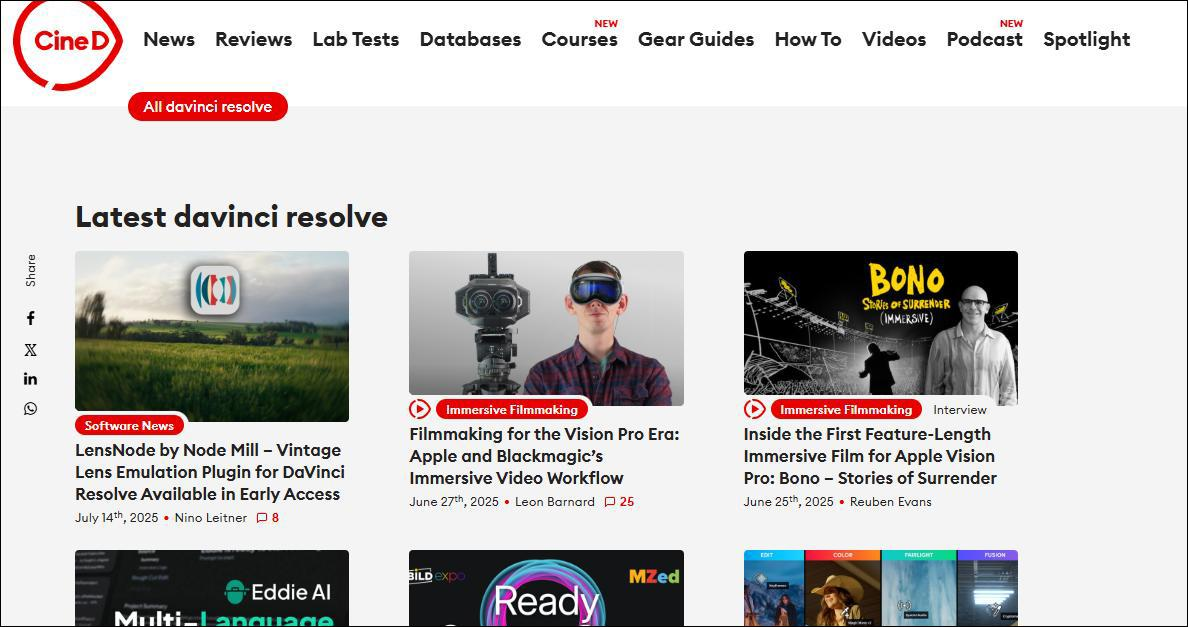
Task: Open Vision Pro headset thumbnail
Action: click(x=546, y=329)
